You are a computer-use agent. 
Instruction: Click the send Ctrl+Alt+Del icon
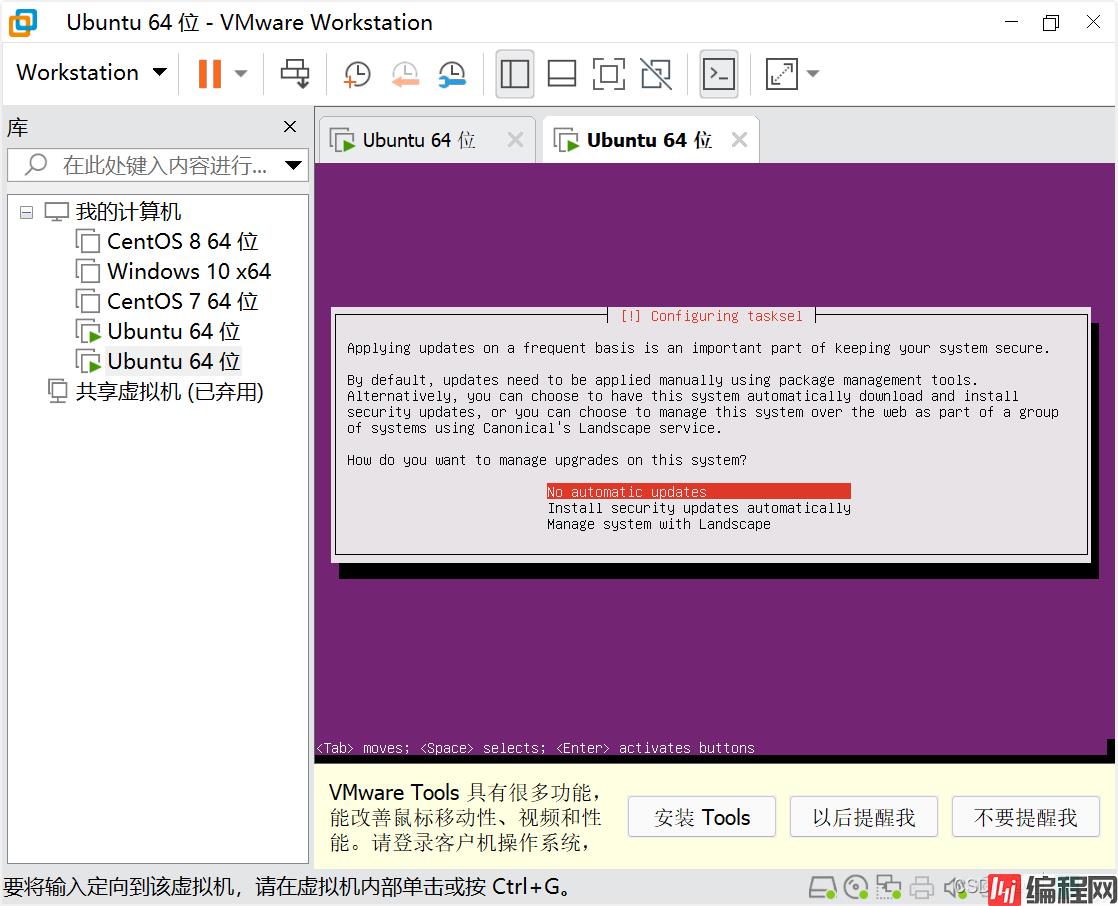pos(295,73)
